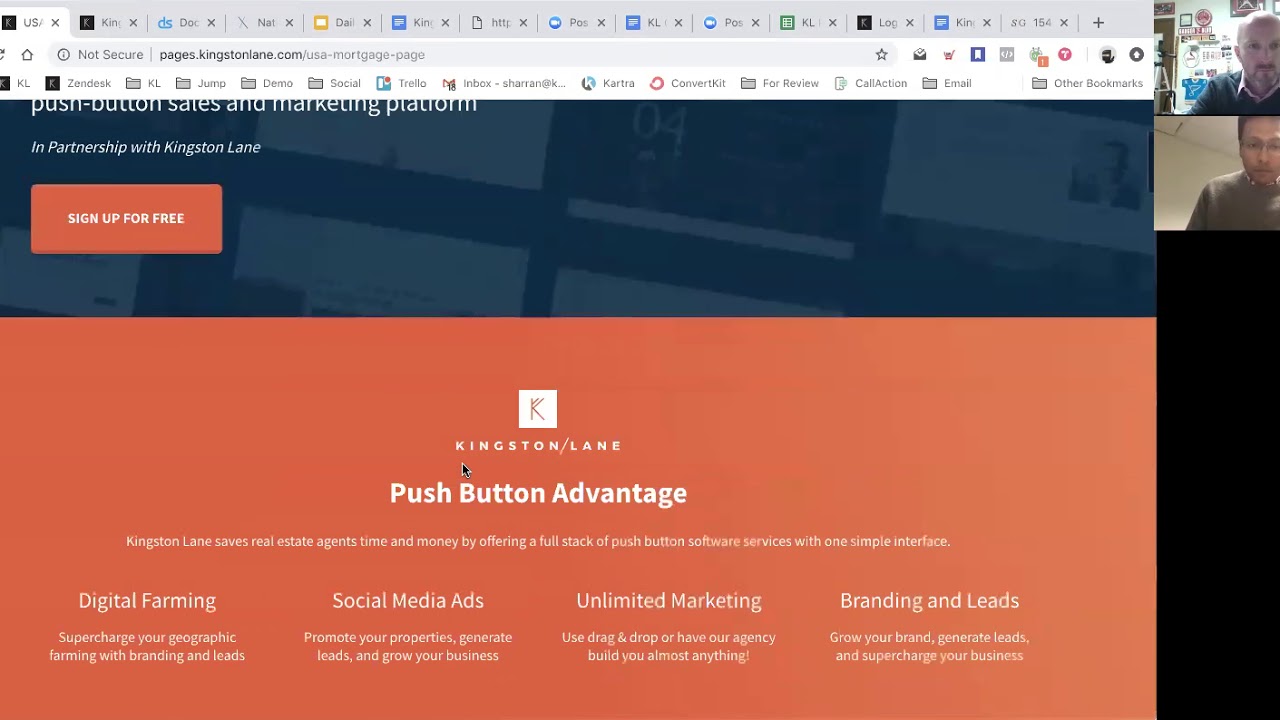This screenshot has width=1280, height=720.
Task: Expand the Demo bookmarks folder
Action: pos(267,83)
